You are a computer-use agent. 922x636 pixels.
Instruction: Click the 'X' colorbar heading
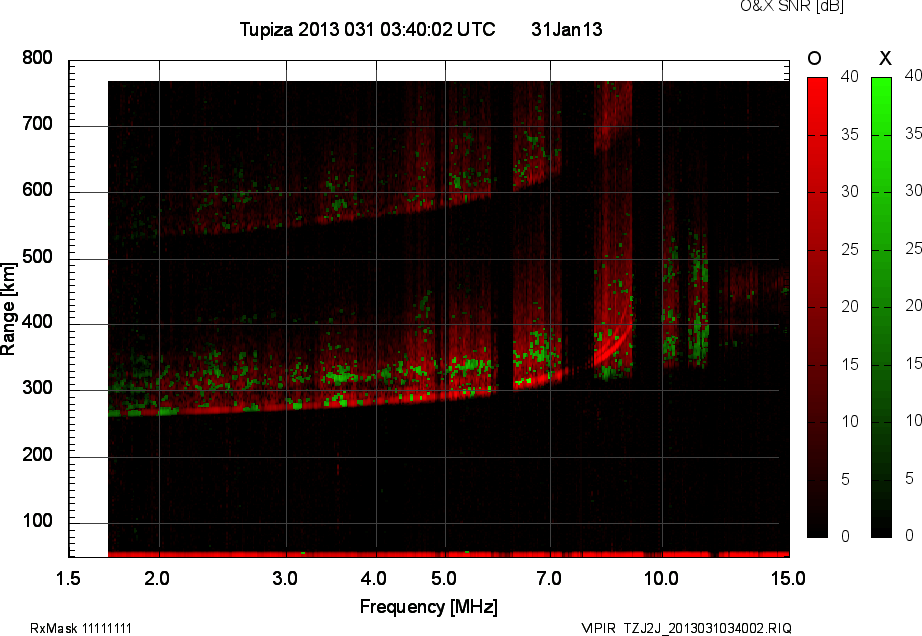tap(885, 58)
